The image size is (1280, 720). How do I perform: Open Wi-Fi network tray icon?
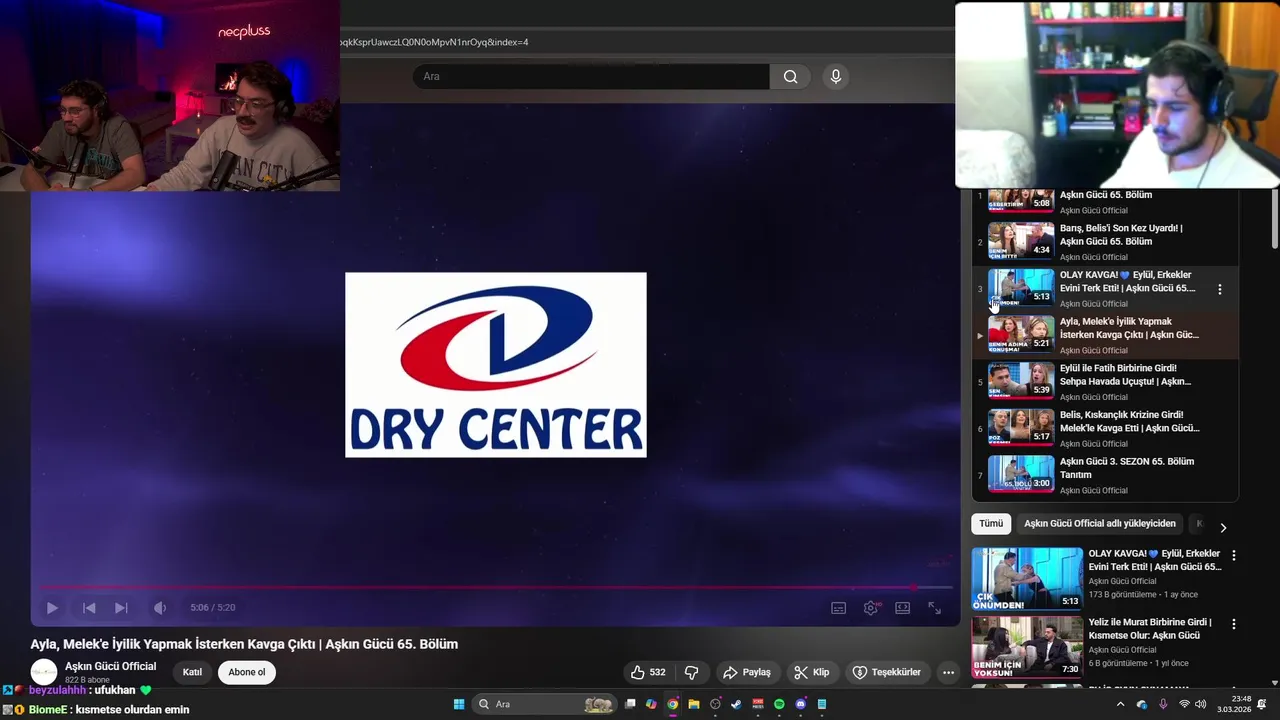coord(1184,704)
